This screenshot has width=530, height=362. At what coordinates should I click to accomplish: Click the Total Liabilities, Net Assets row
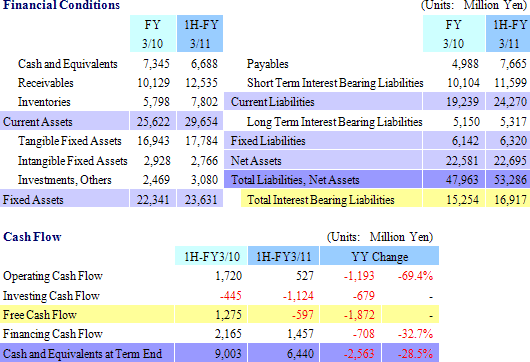click(x=377, y=179)
